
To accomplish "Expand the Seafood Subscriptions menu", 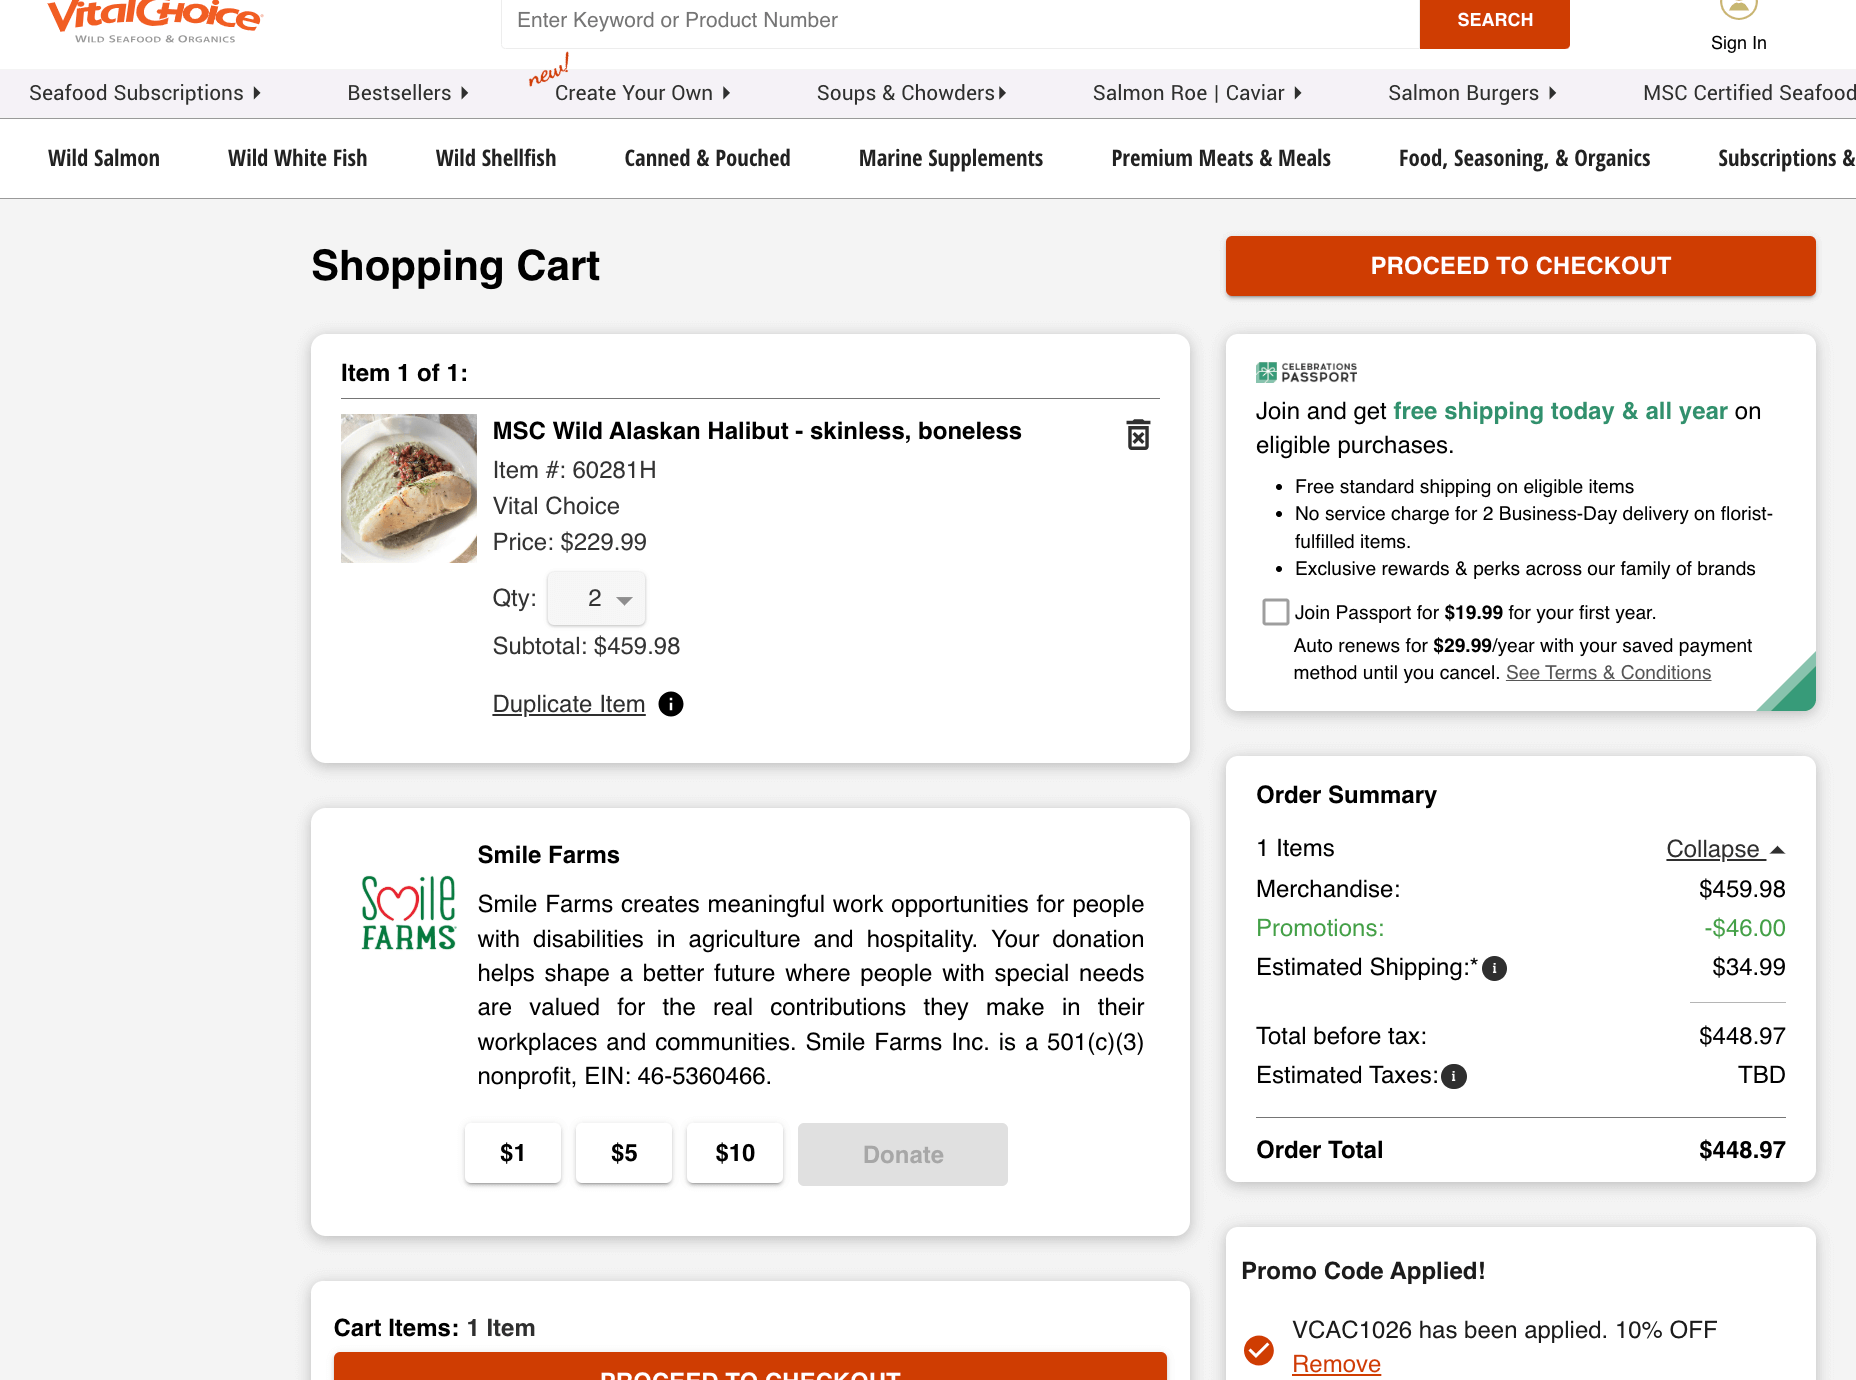I will [x=145, y=93].
